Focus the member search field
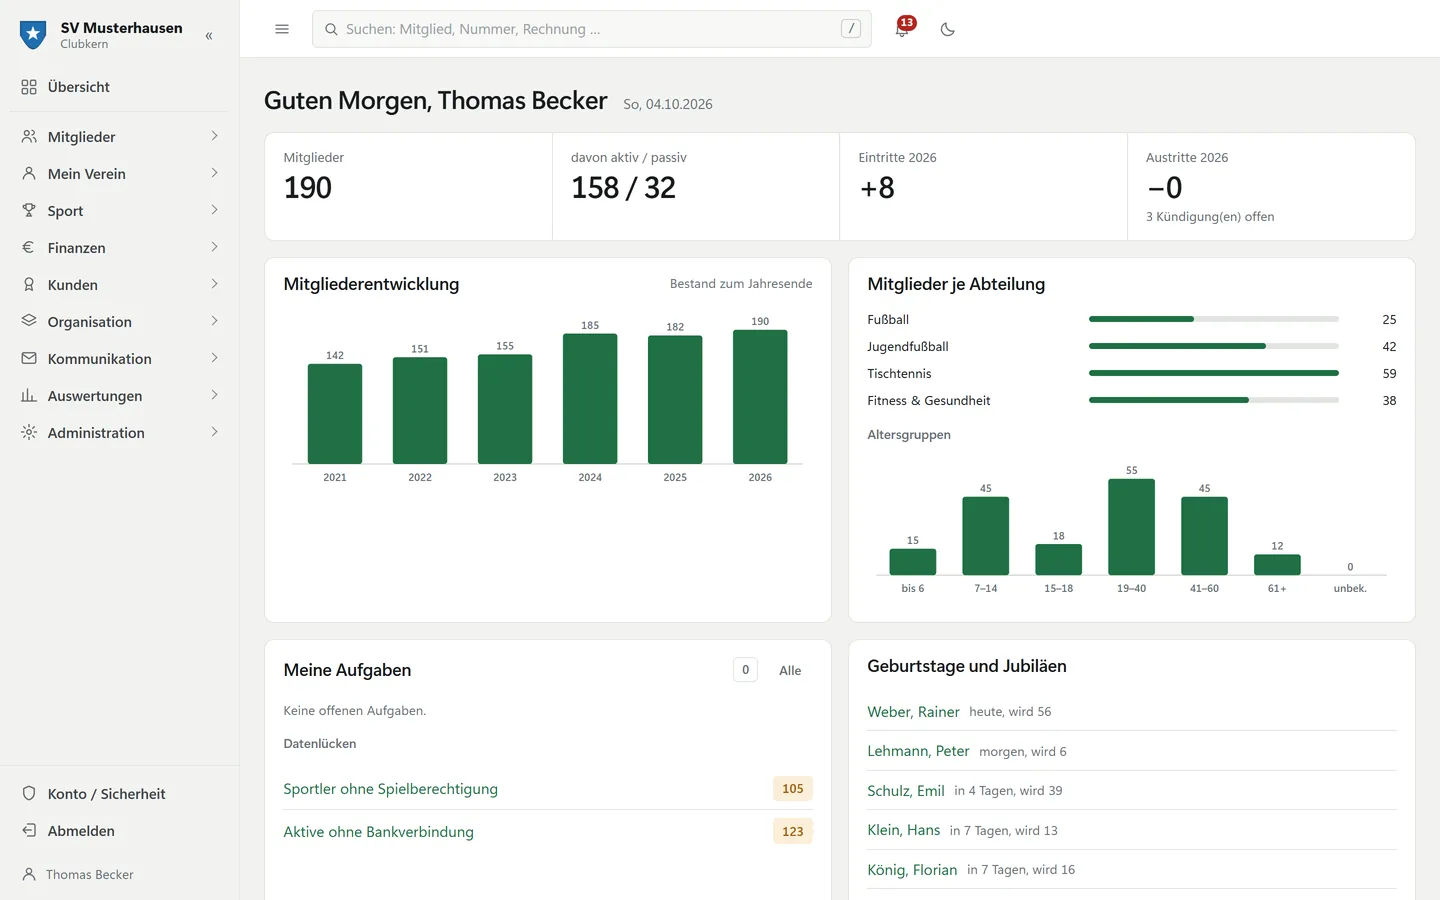The width and height of the screenshot is (1440, 900). tap(592, 29)
